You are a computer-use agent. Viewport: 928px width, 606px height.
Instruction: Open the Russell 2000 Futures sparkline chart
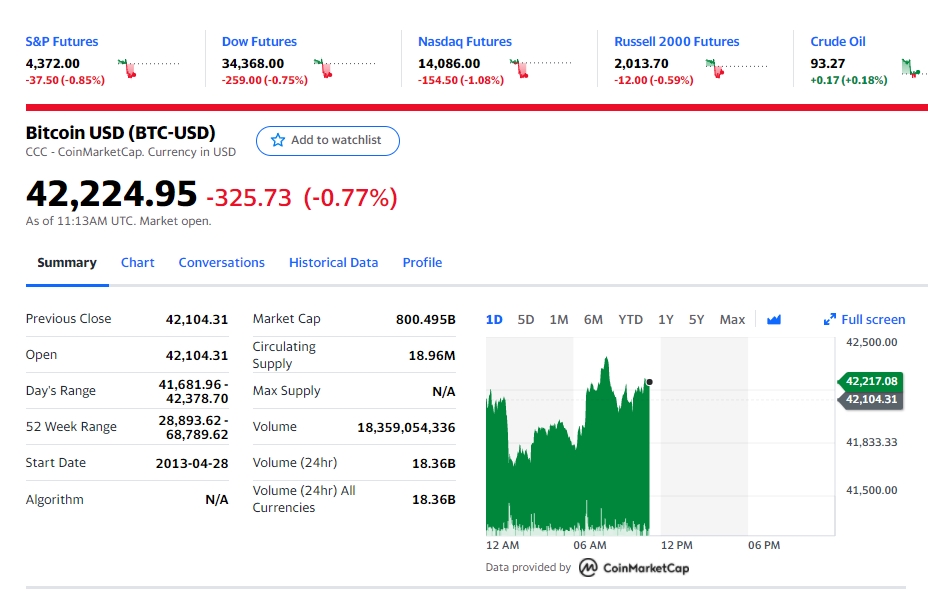736,68
